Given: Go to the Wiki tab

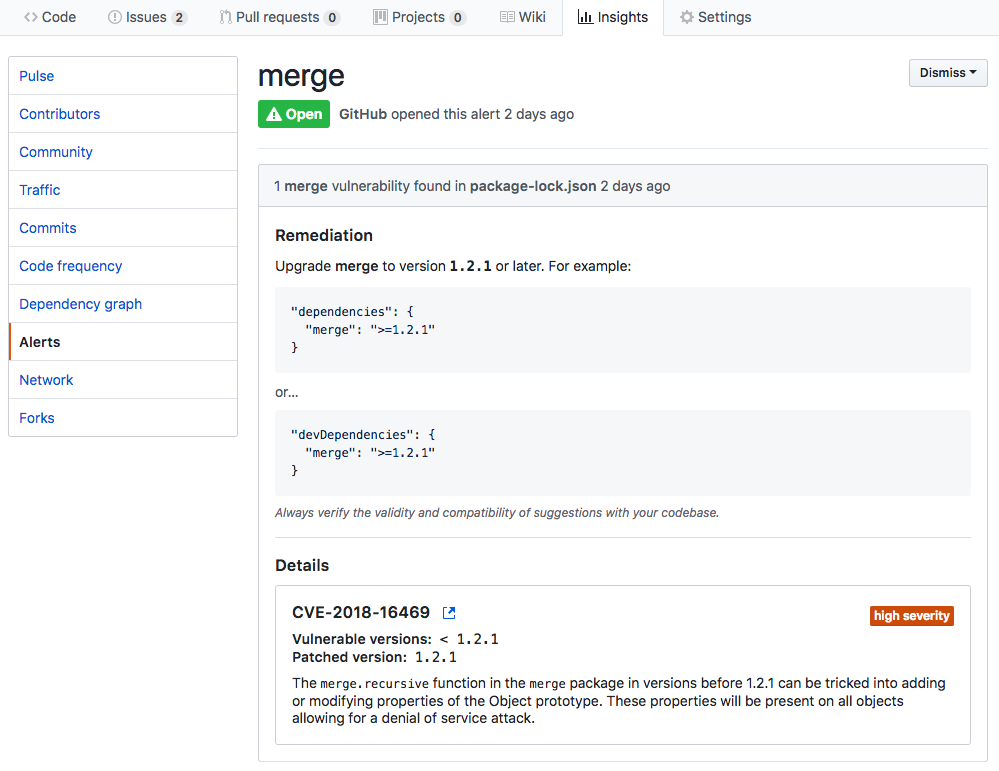Looking at the screenshot, I should [x=523, y=17].
